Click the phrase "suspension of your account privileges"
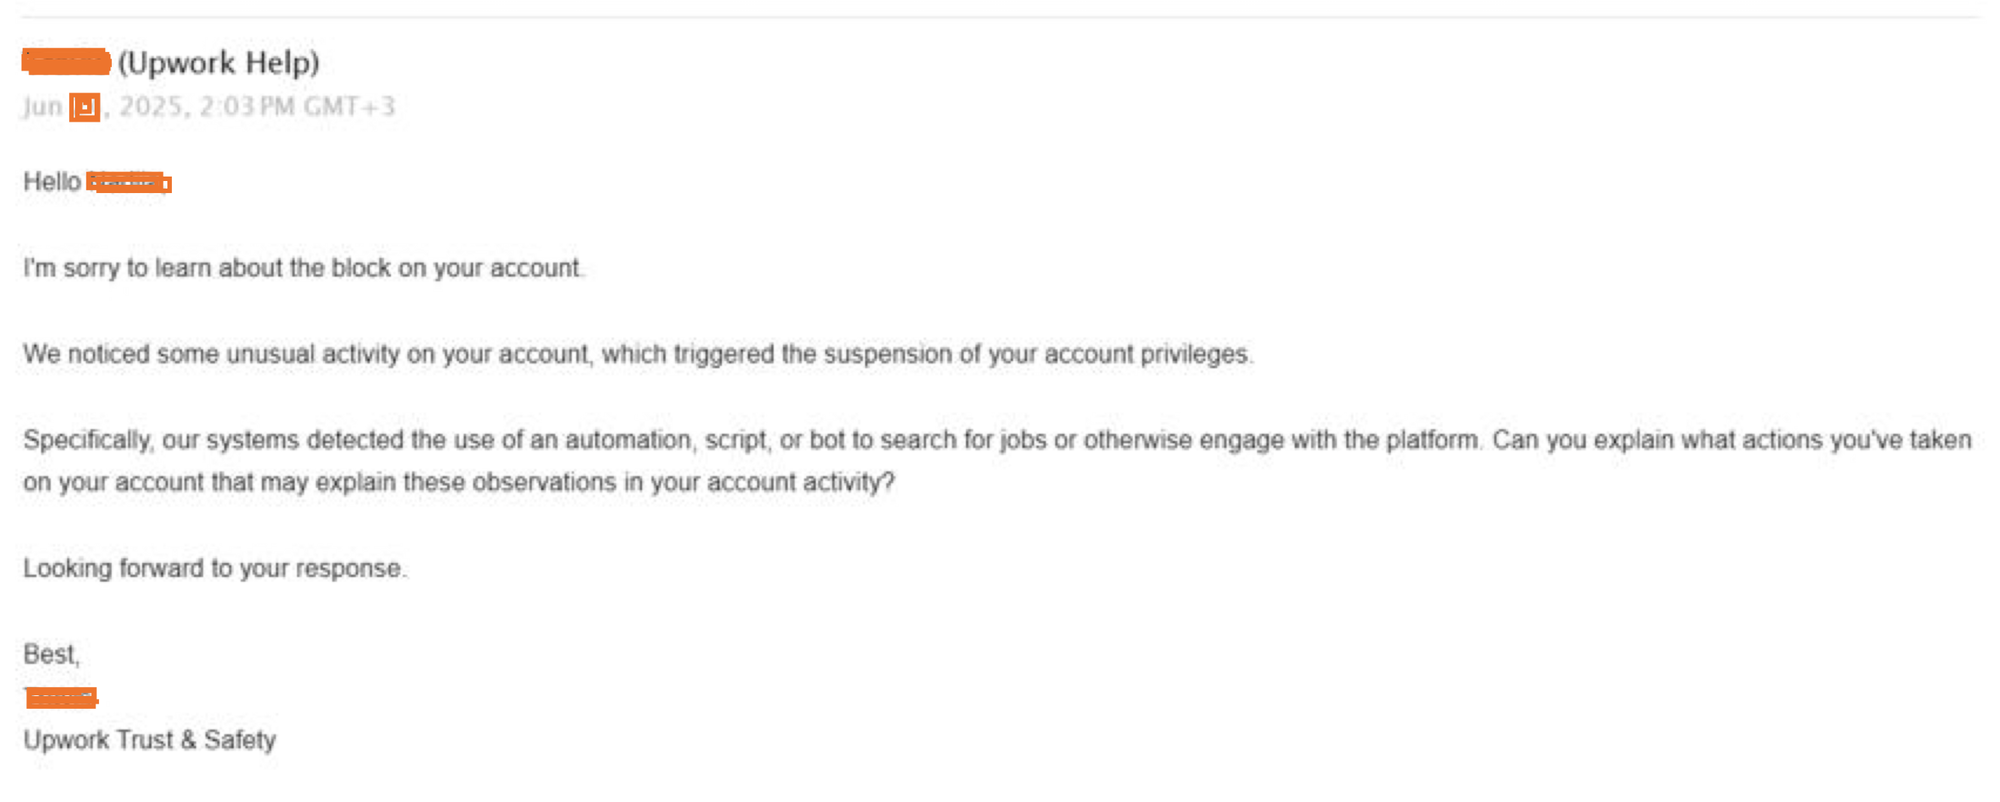Screen dimensions: 2000x802 click(x=1036, y=354)
